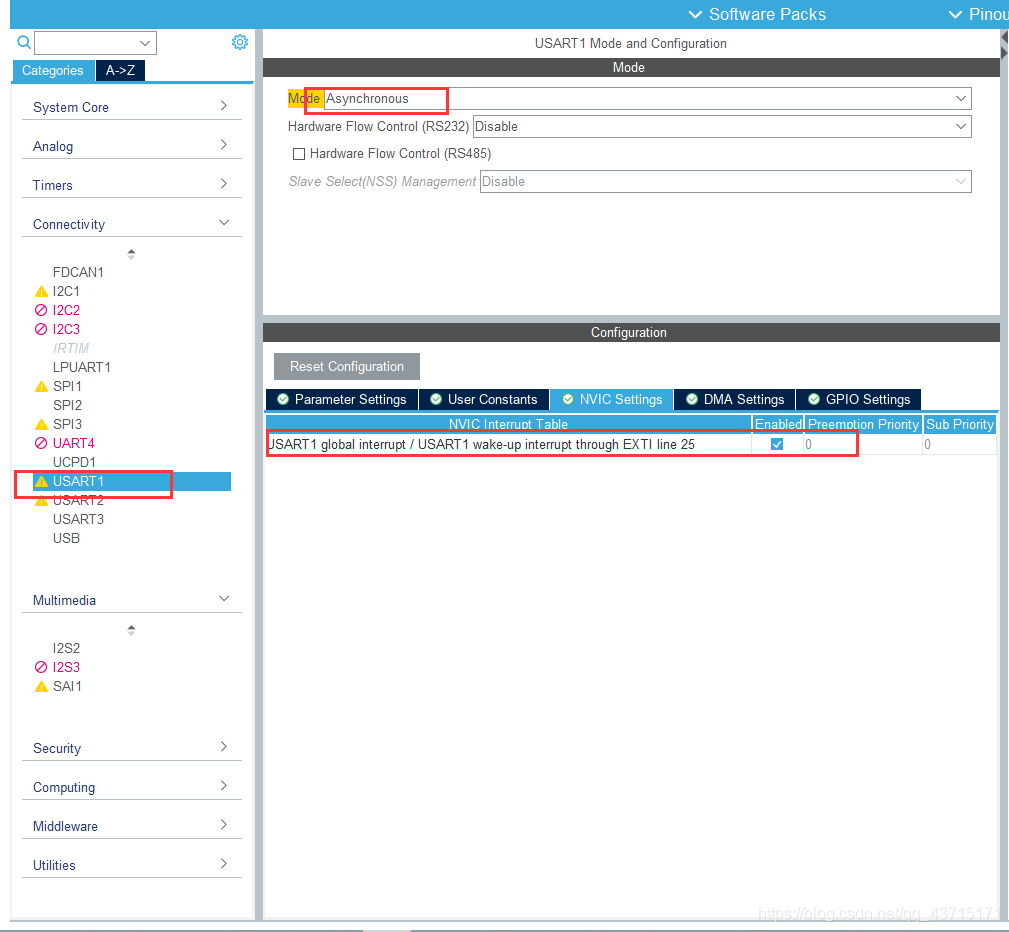Click the NVIC Settings green check icon
Screen dimensions: 1009x932
pyautogui.click(x=568, y=399)
